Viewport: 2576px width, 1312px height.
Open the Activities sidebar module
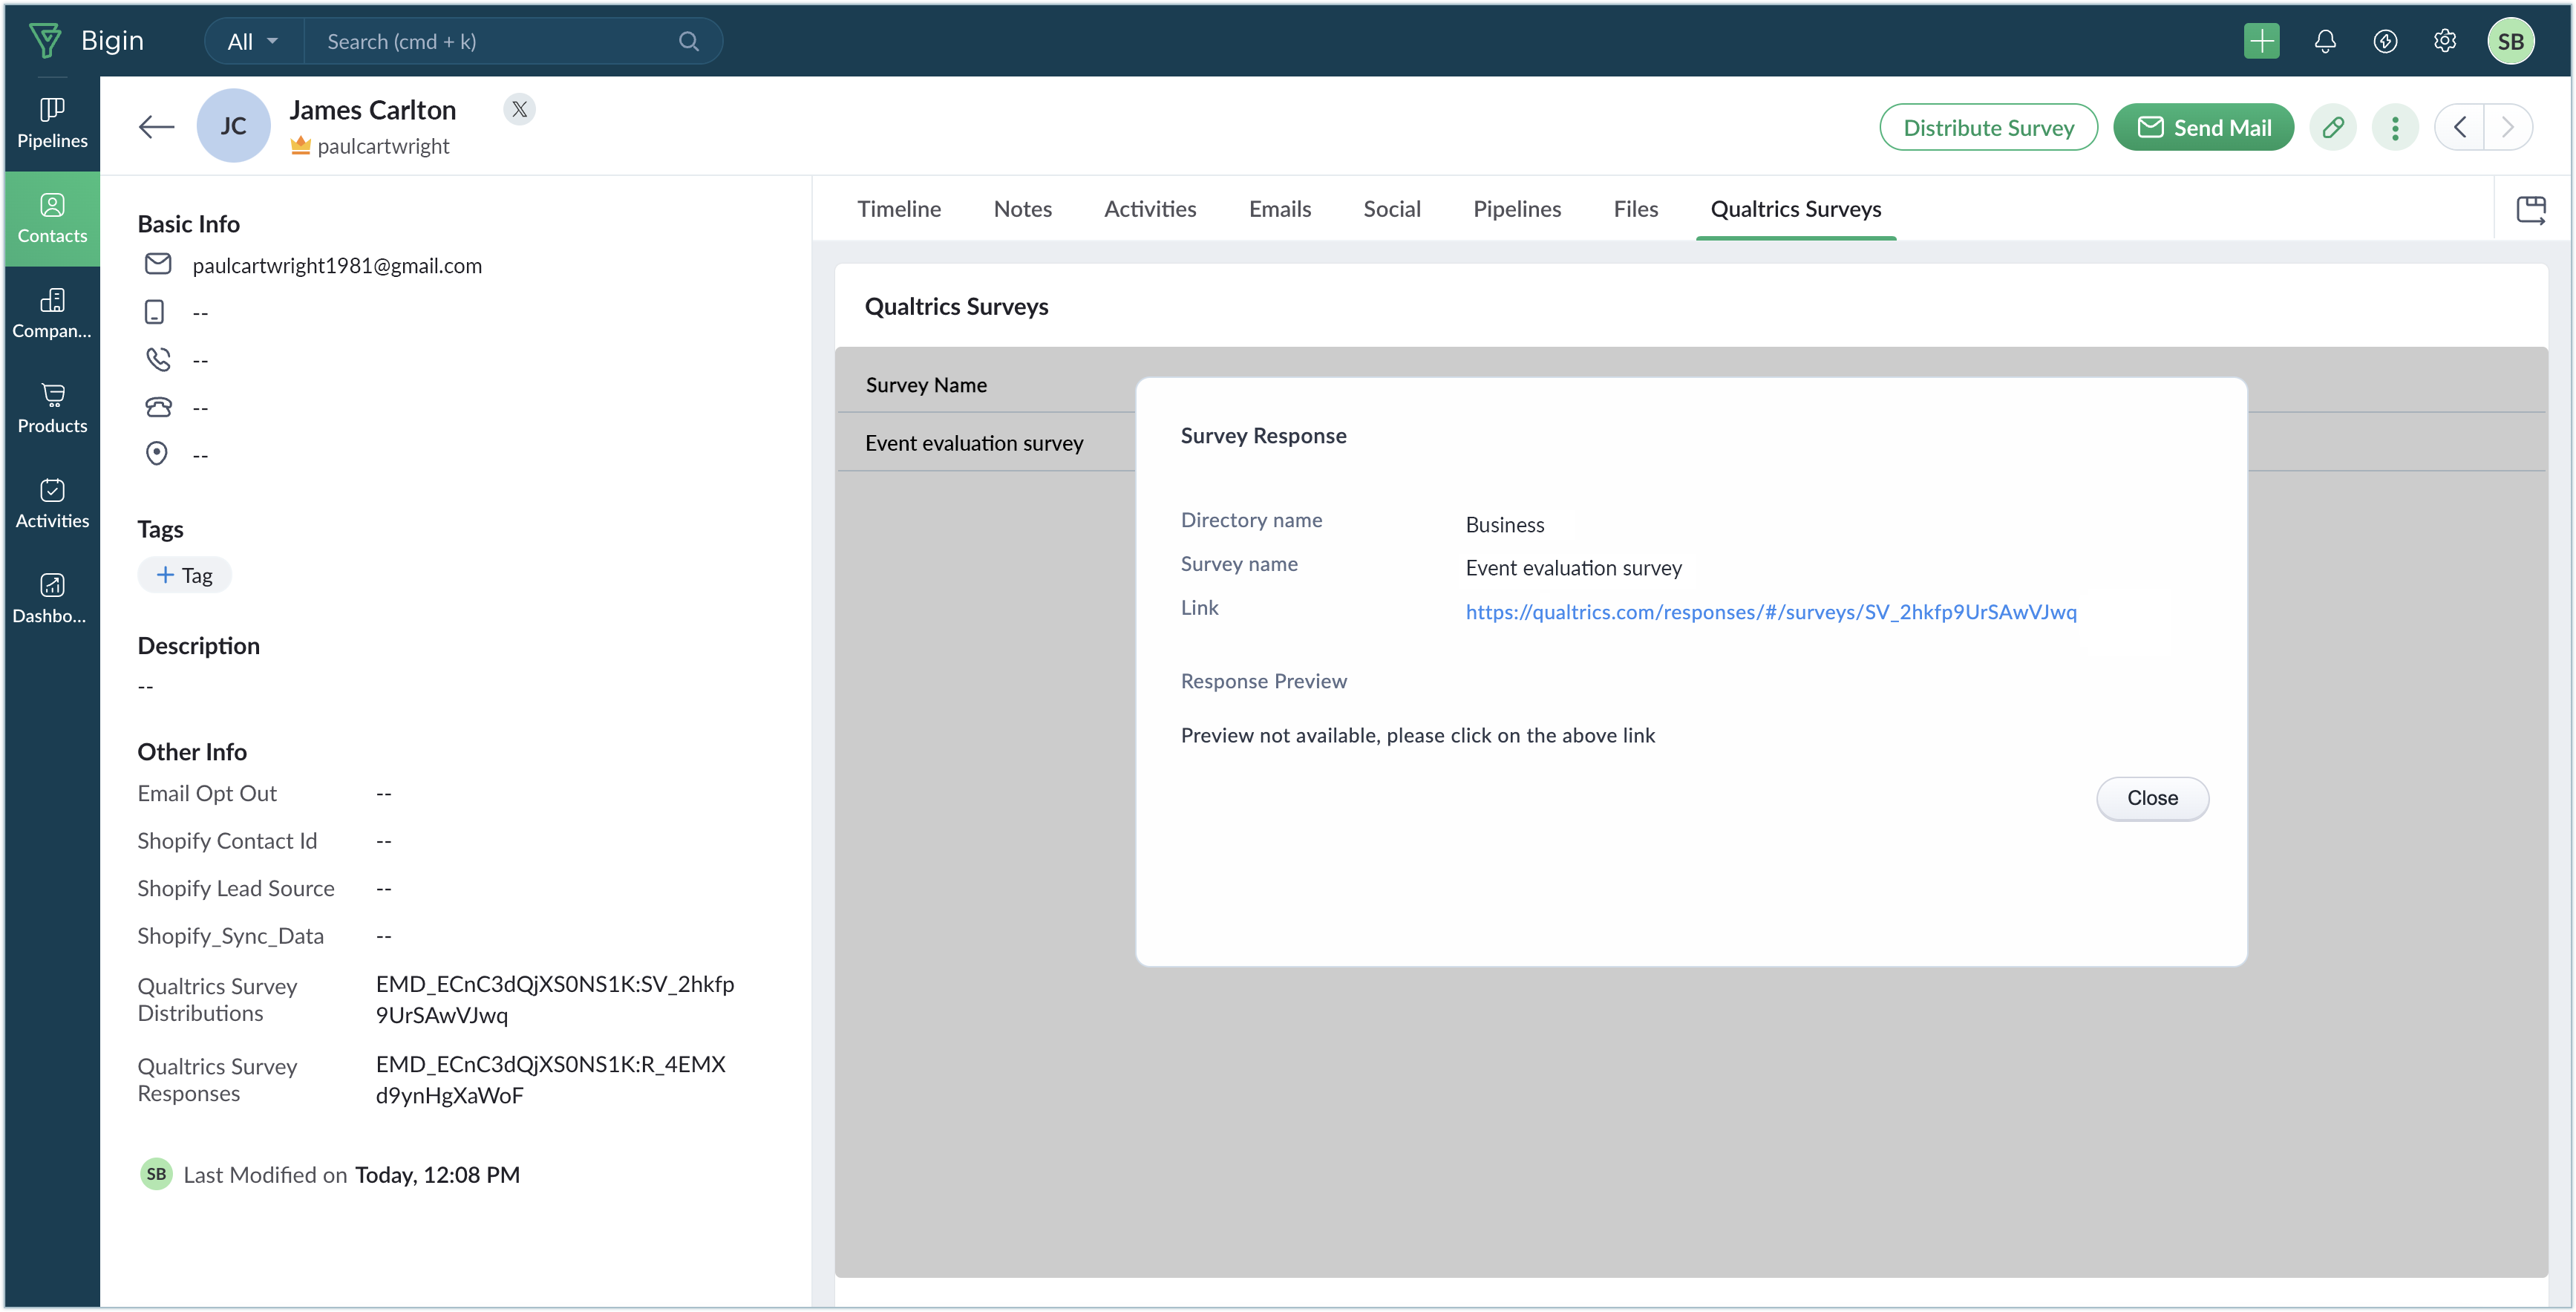click(52, 504)
